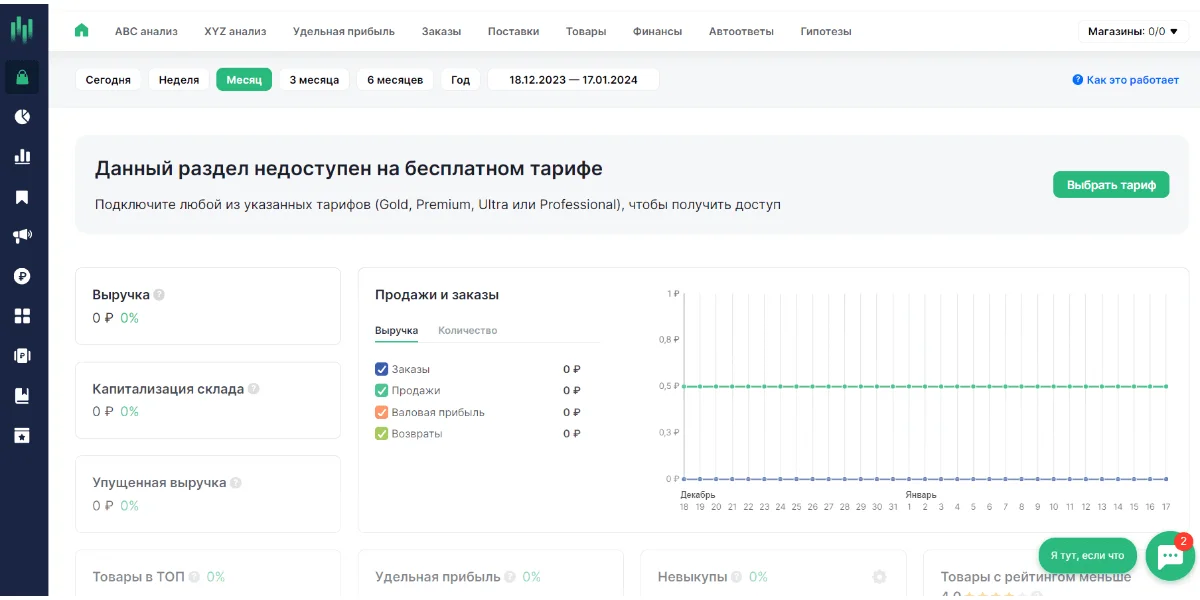Open the pie chart sidebar section

(x=22, y=117)
